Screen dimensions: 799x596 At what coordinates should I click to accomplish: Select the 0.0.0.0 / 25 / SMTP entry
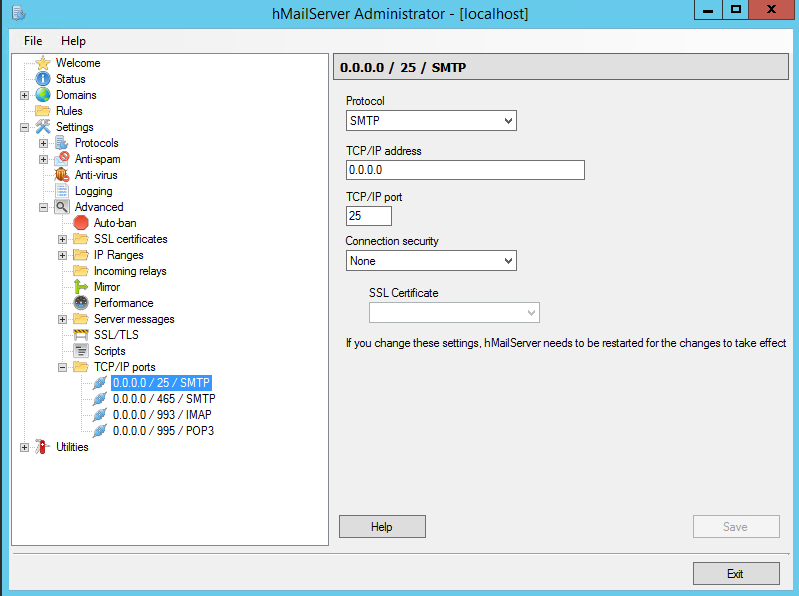(161, 383)
